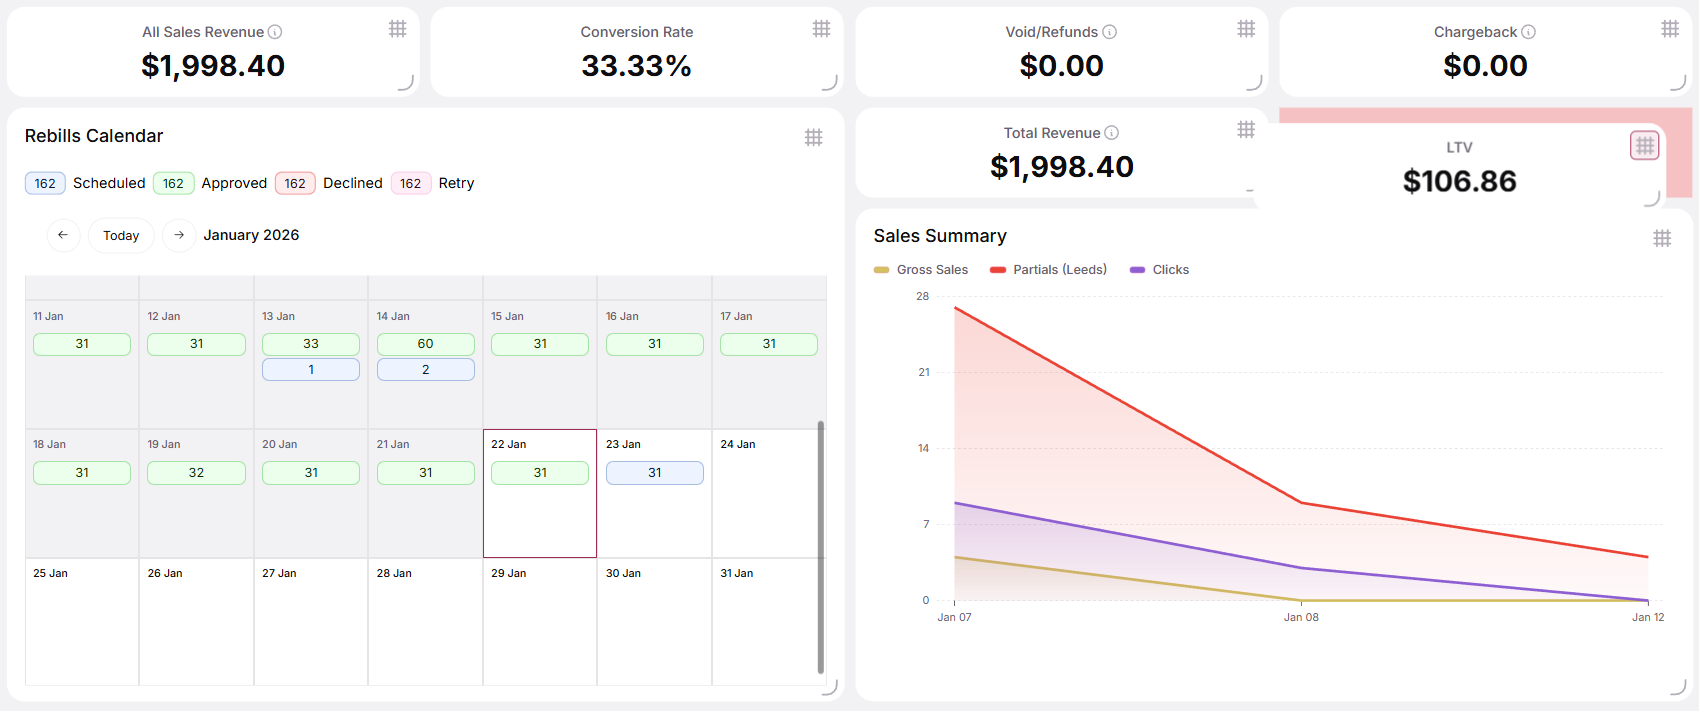Click the info icon beside Chargeback title

coord(1528,32)
